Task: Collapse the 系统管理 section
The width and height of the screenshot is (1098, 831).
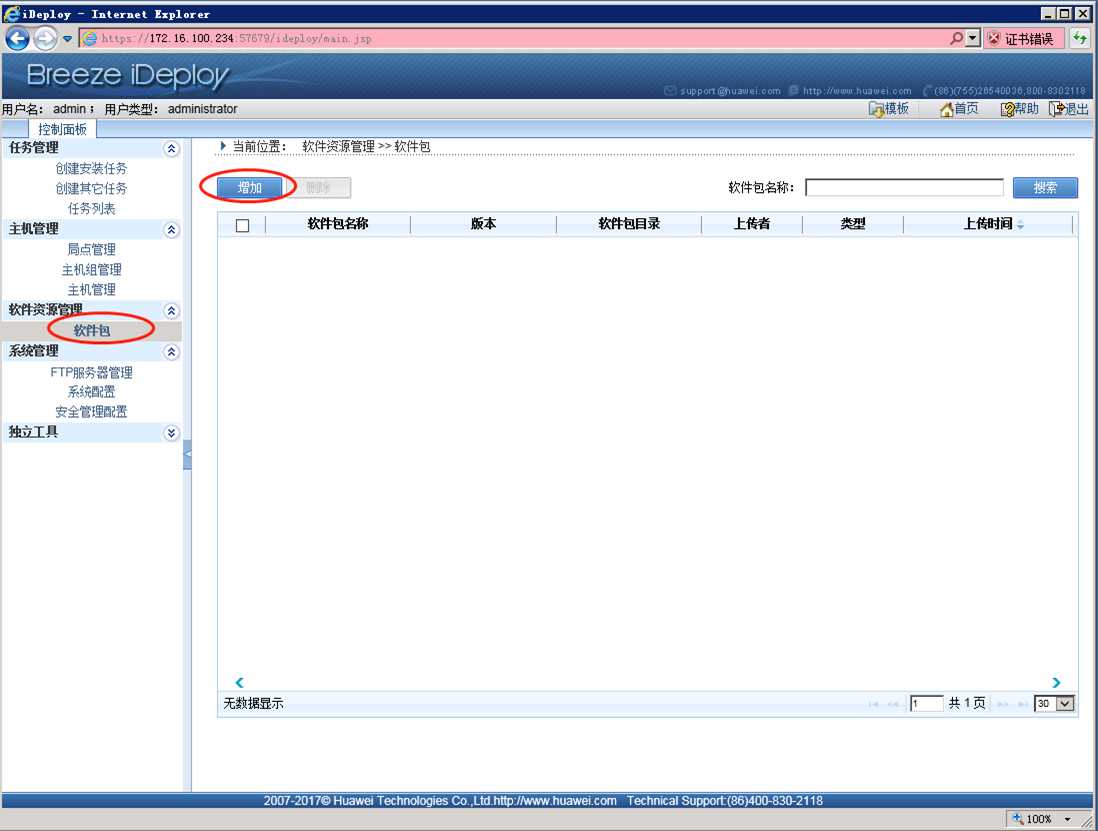Action: 171,352
